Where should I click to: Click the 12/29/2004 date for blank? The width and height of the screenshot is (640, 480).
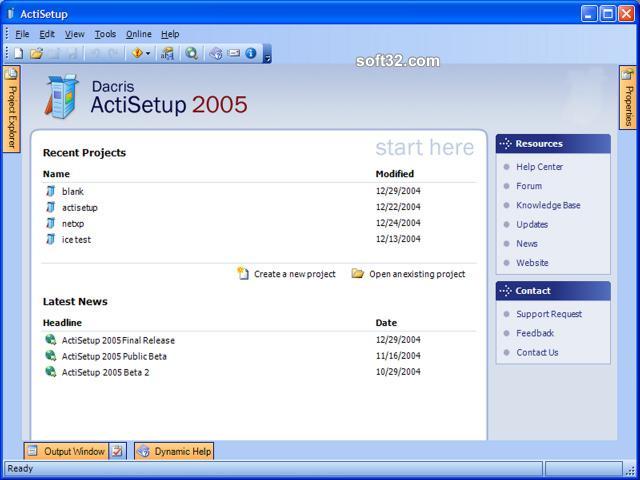coord(398,191)
